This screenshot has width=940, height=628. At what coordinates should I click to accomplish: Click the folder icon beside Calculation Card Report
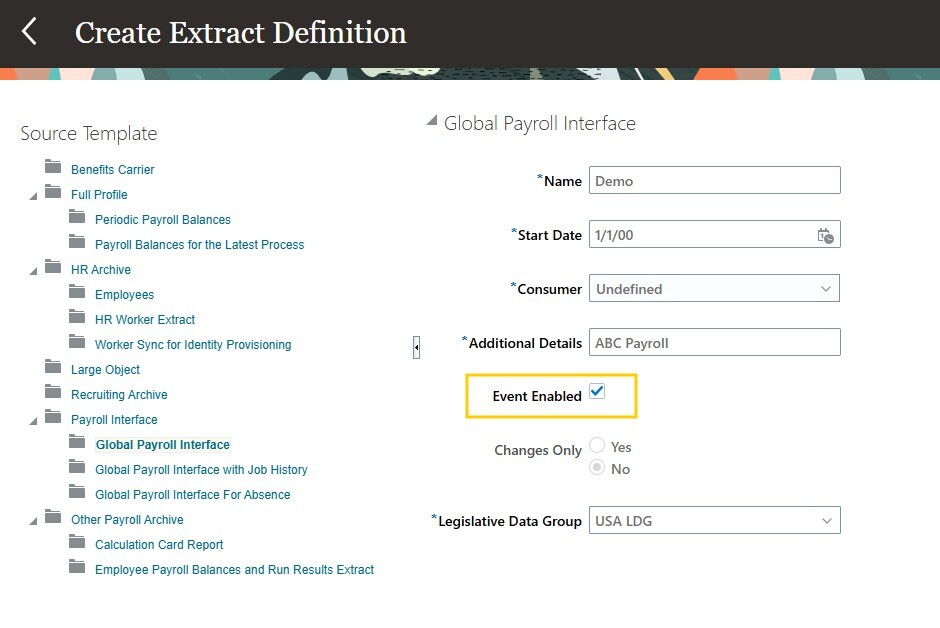(x=79, y=544)
